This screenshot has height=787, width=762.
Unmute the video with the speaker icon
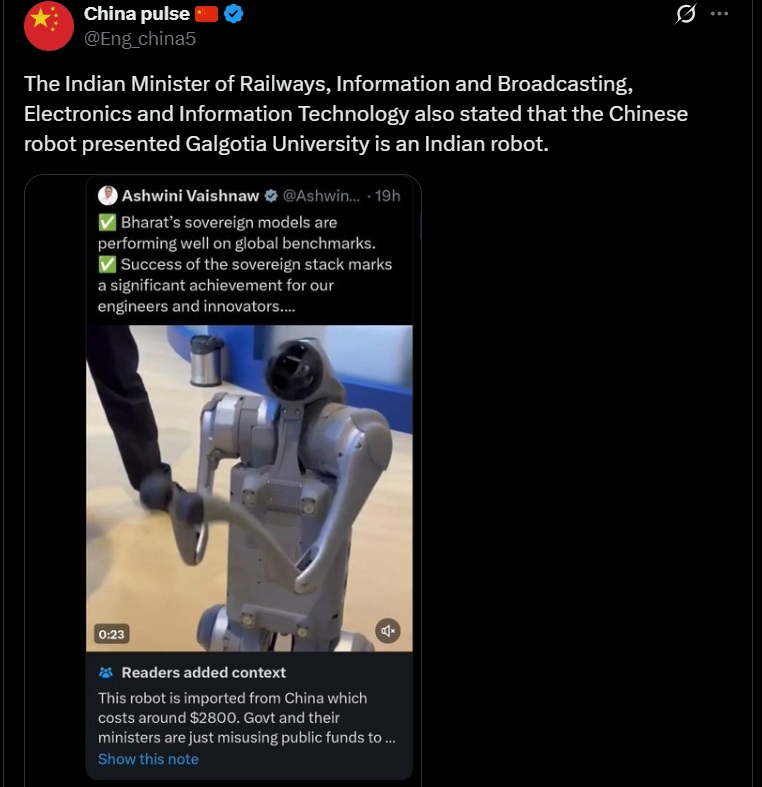click(x=388, y=630)
